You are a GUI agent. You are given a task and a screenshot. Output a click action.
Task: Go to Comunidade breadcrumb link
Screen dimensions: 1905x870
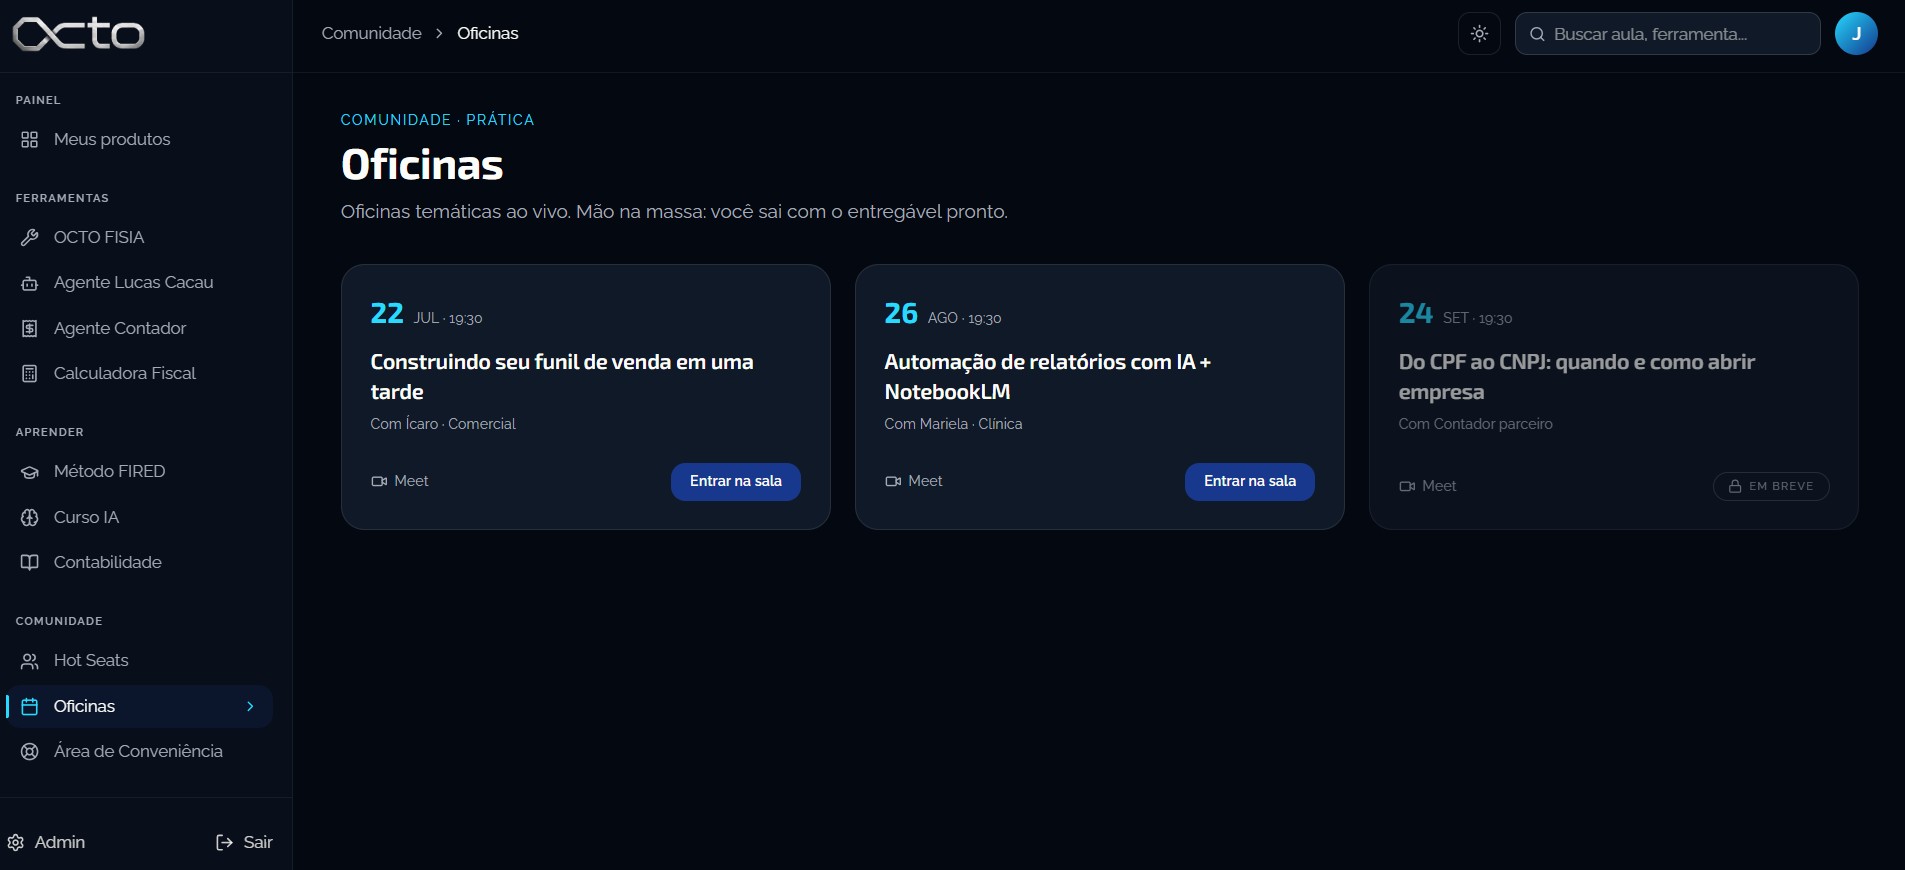pos(371,33)
